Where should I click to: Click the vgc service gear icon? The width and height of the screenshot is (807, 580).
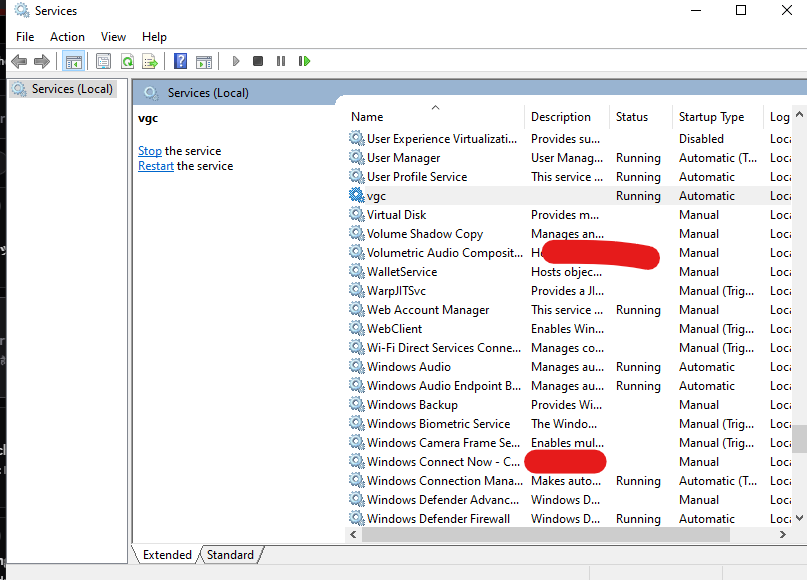click(x=356, y=196)
